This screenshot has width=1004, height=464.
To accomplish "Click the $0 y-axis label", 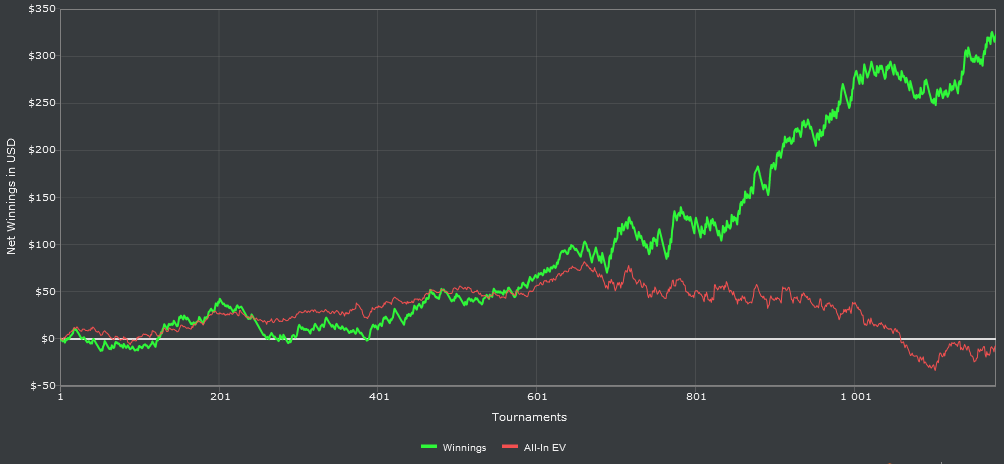I will tap(47, 339).
